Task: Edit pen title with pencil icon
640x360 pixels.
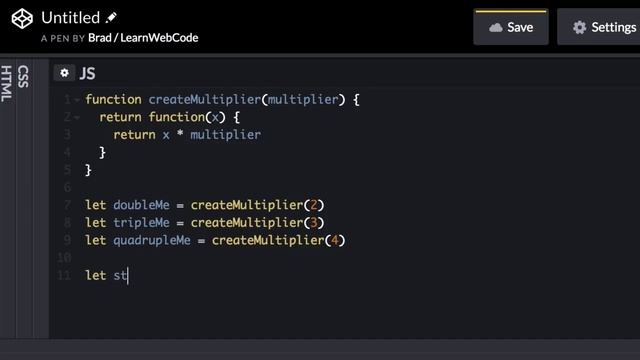Action: (111, 18)
